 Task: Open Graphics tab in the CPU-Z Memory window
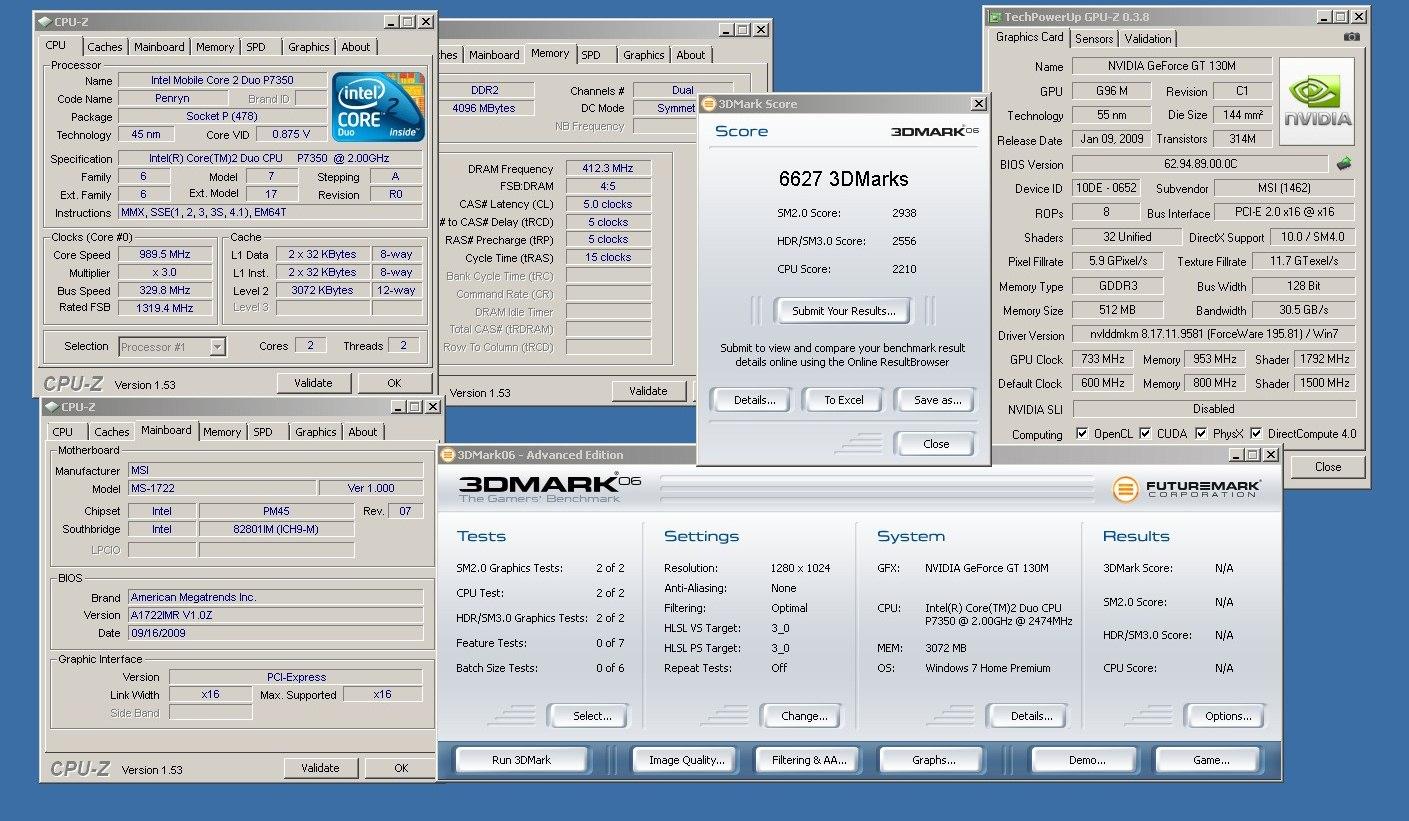(643, 55)
